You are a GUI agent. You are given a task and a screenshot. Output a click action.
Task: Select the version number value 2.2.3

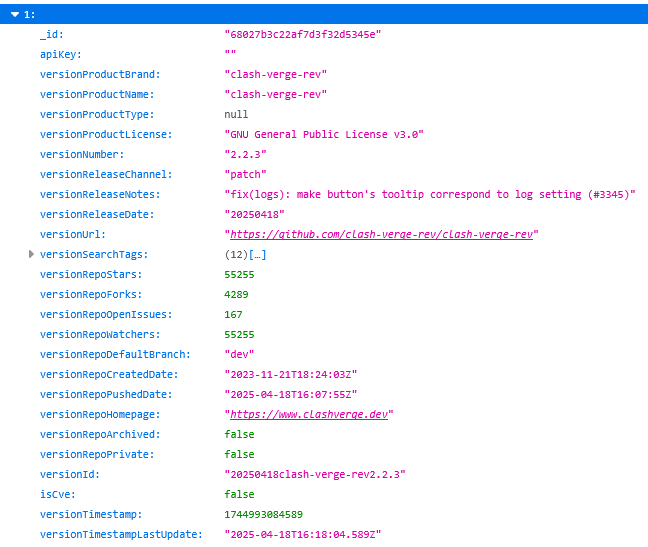pos(245,154)
